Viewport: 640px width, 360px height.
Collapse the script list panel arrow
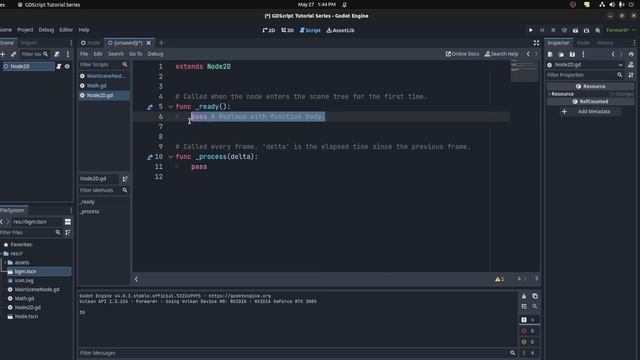(x=136, y=279)
